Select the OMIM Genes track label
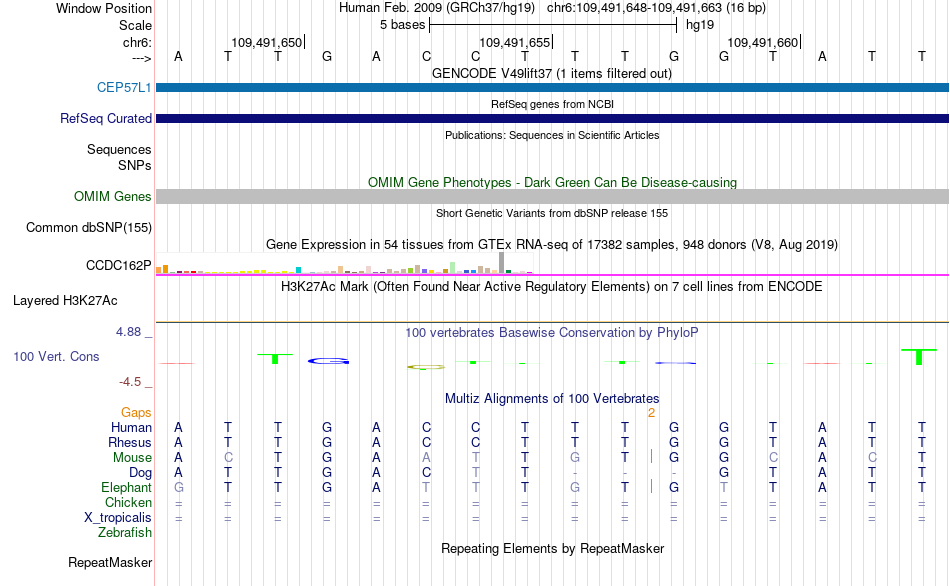The image size is (950, 586). pos(112,196)
